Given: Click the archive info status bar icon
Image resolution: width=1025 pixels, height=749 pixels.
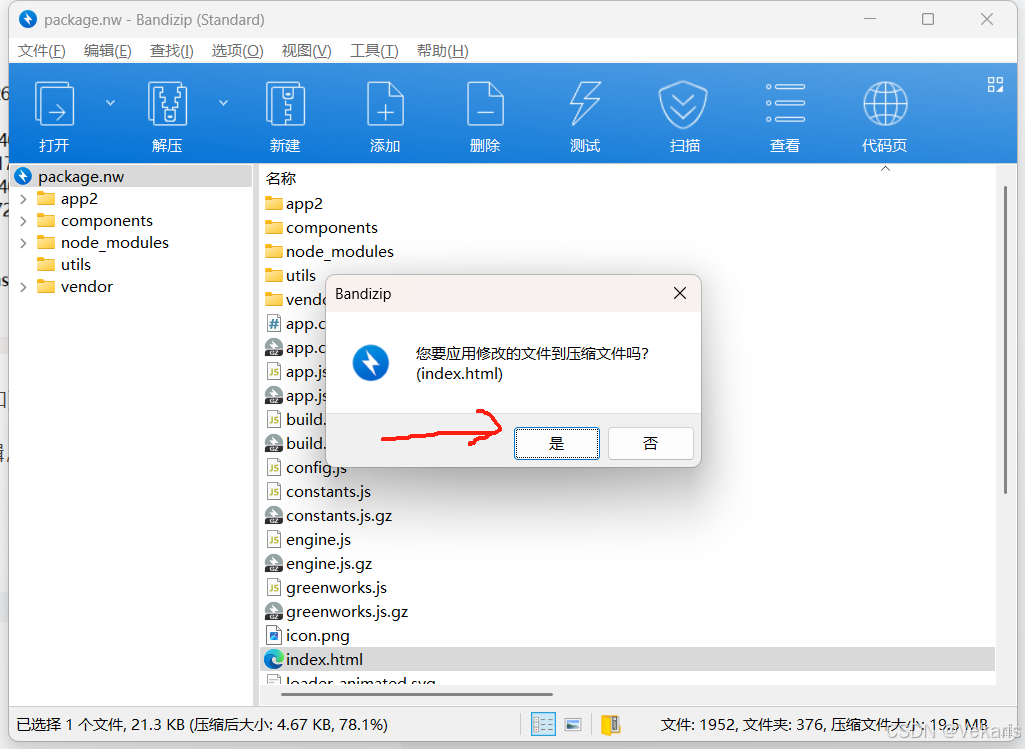Looking at the screenshot, I should [x=611, y=724].
